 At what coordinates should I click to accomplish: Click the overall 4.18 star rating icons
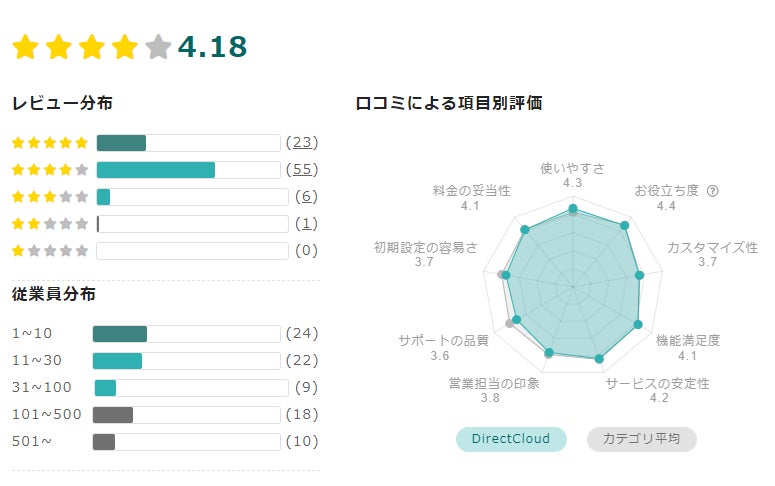tap(91, 48)
